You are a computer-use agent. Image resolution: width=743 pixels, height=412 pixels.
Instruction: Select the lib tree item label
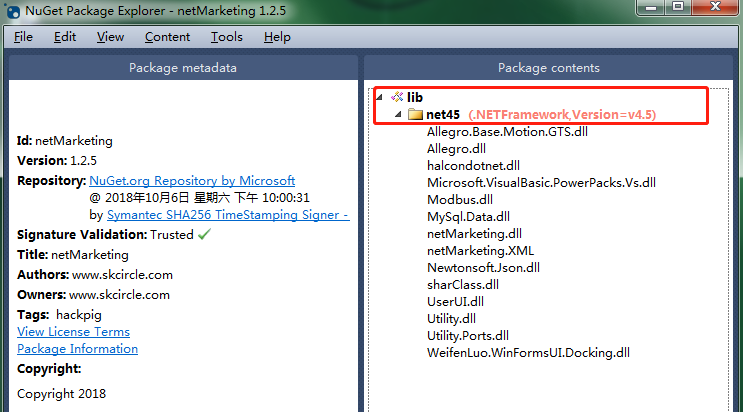point(415,97)
